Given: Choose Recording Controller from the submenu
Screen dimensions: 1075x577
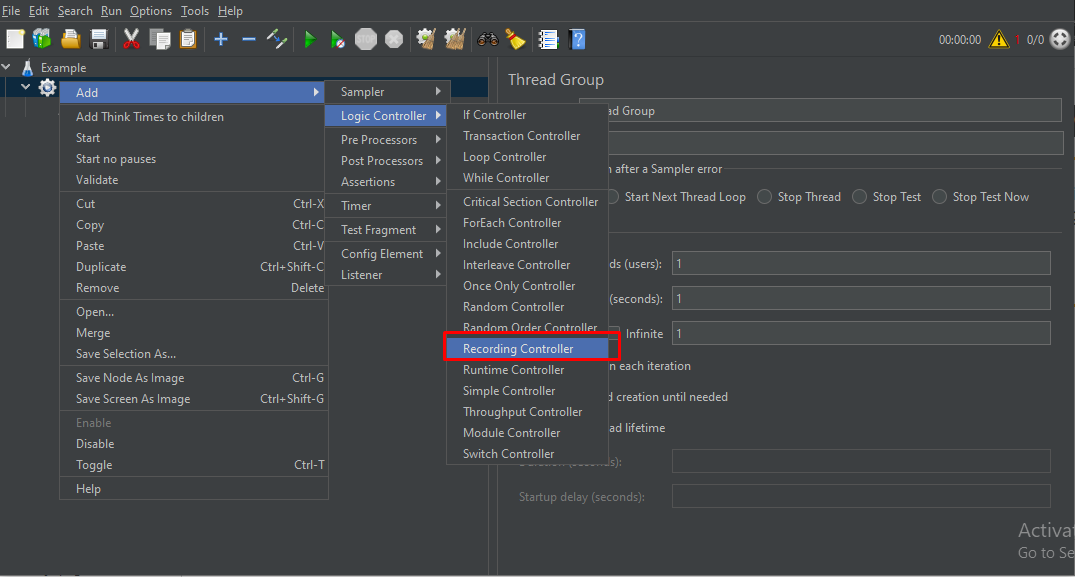Looking at the screenshot, I should click(527, 349).
